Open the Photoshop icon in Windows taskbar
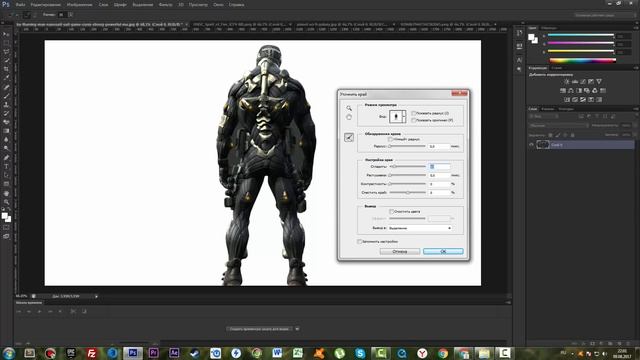 point(133,353)
